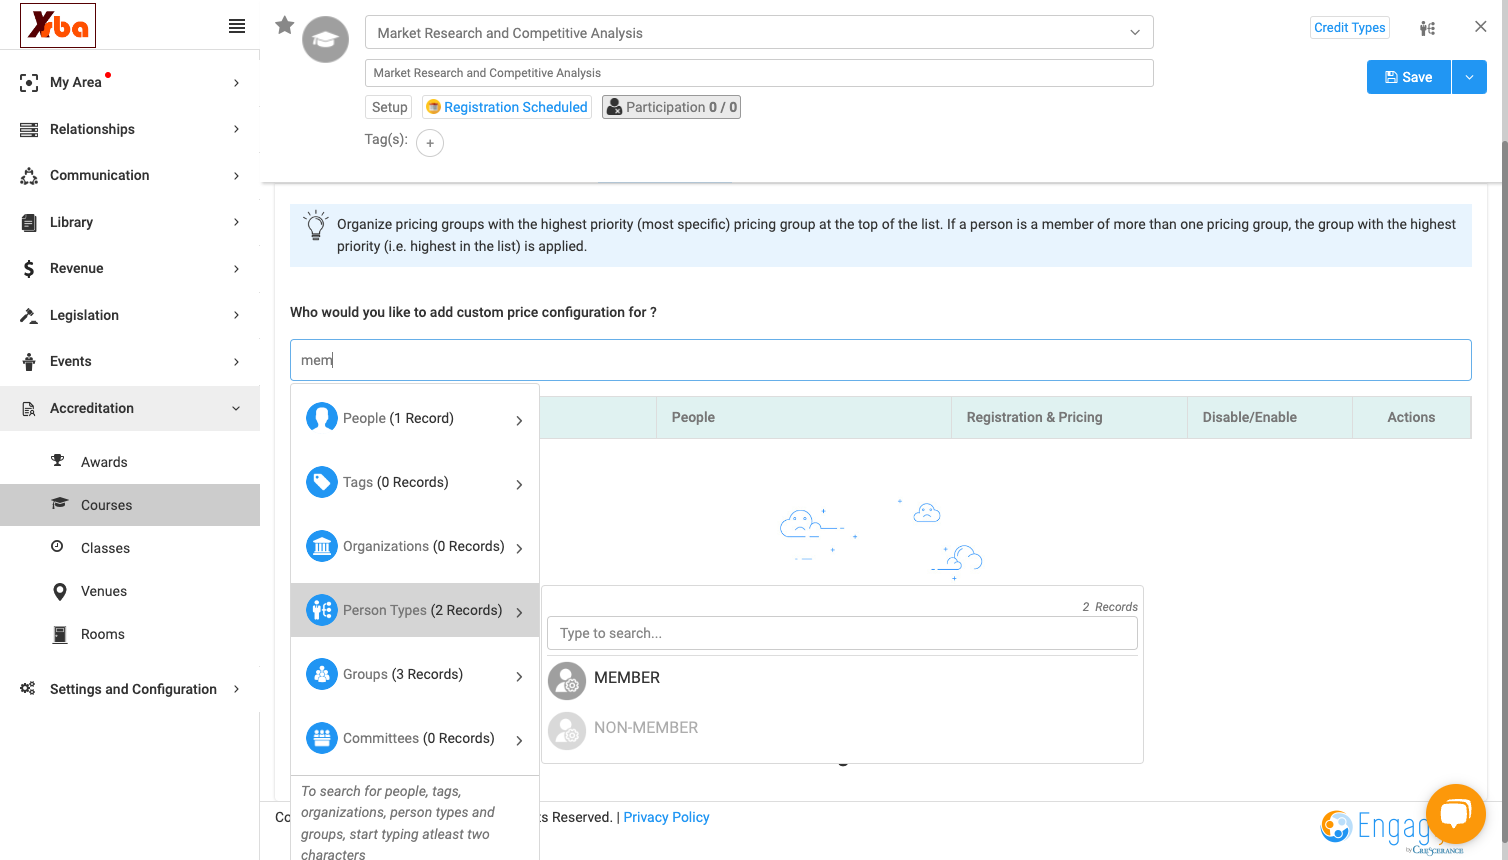Click the favorite star icon

[x=285, y=25]
